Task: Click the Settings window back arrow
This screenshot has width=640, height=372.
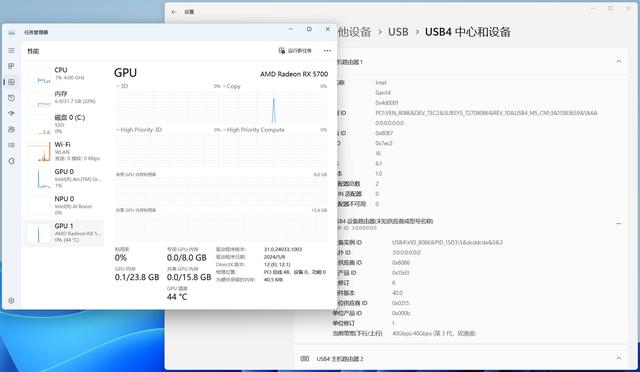Action: (x=174, y=12)
